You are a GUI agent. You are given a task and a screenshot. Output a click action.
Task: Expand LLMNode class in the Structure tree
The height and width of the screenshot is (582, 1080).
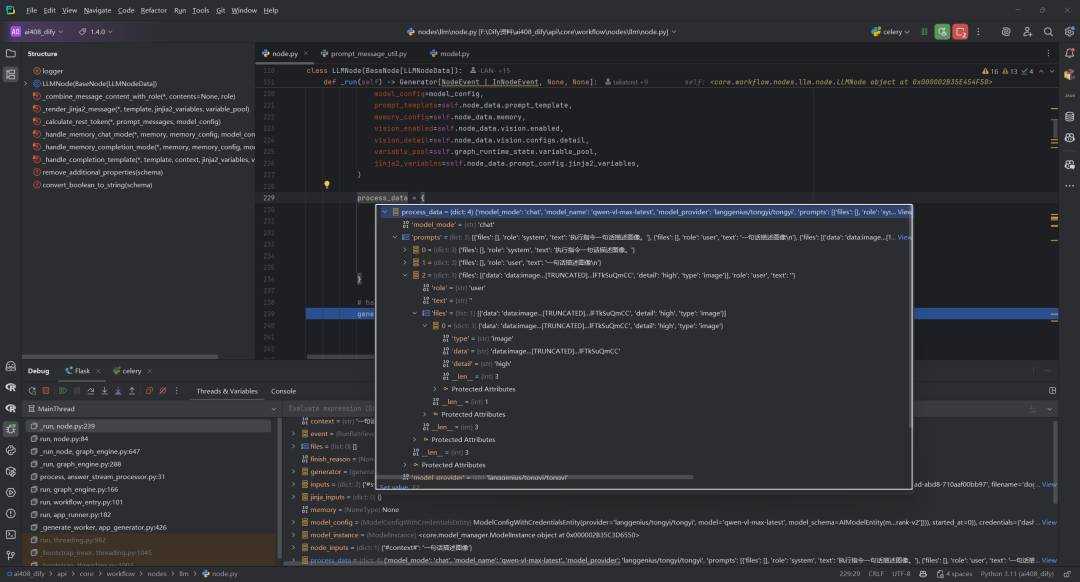[x=26, y=83]
